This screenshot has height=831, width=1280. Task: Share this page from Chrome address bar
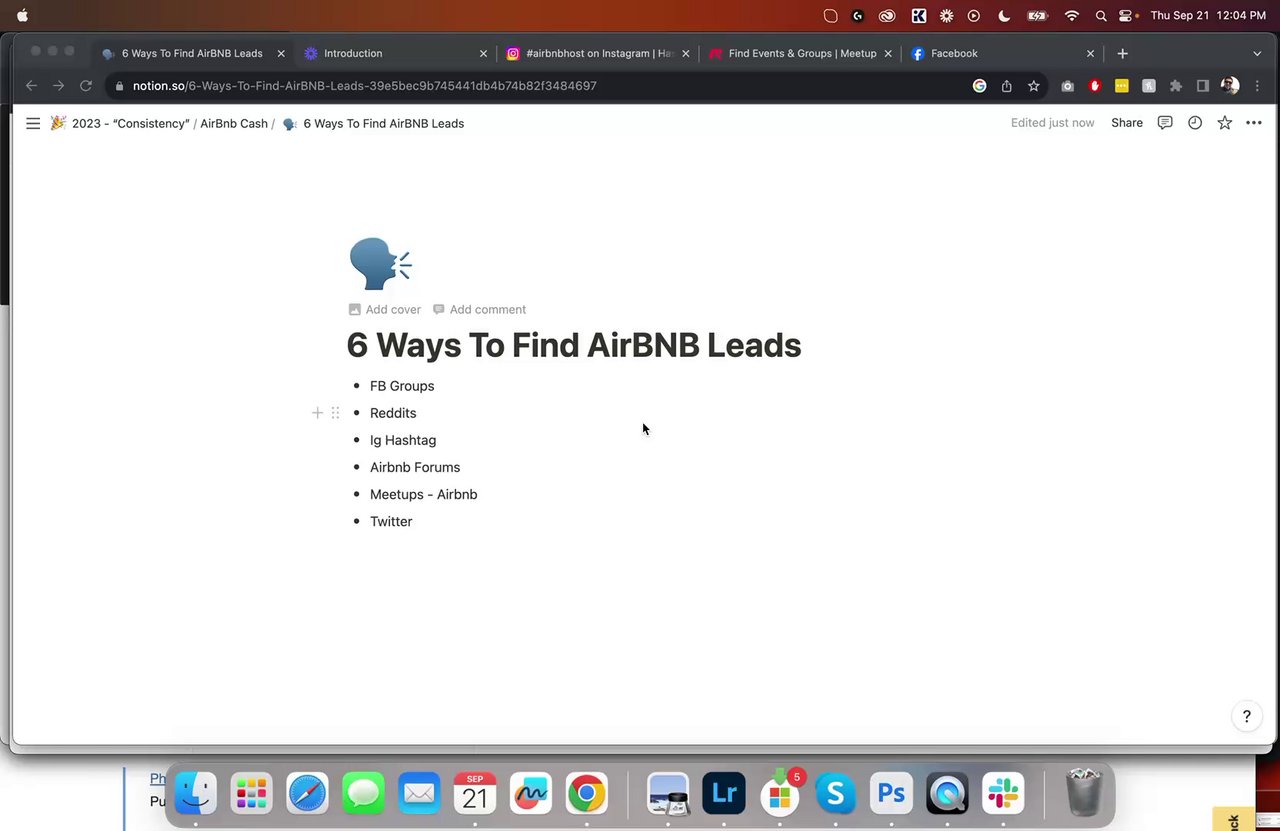[1006, 86]
